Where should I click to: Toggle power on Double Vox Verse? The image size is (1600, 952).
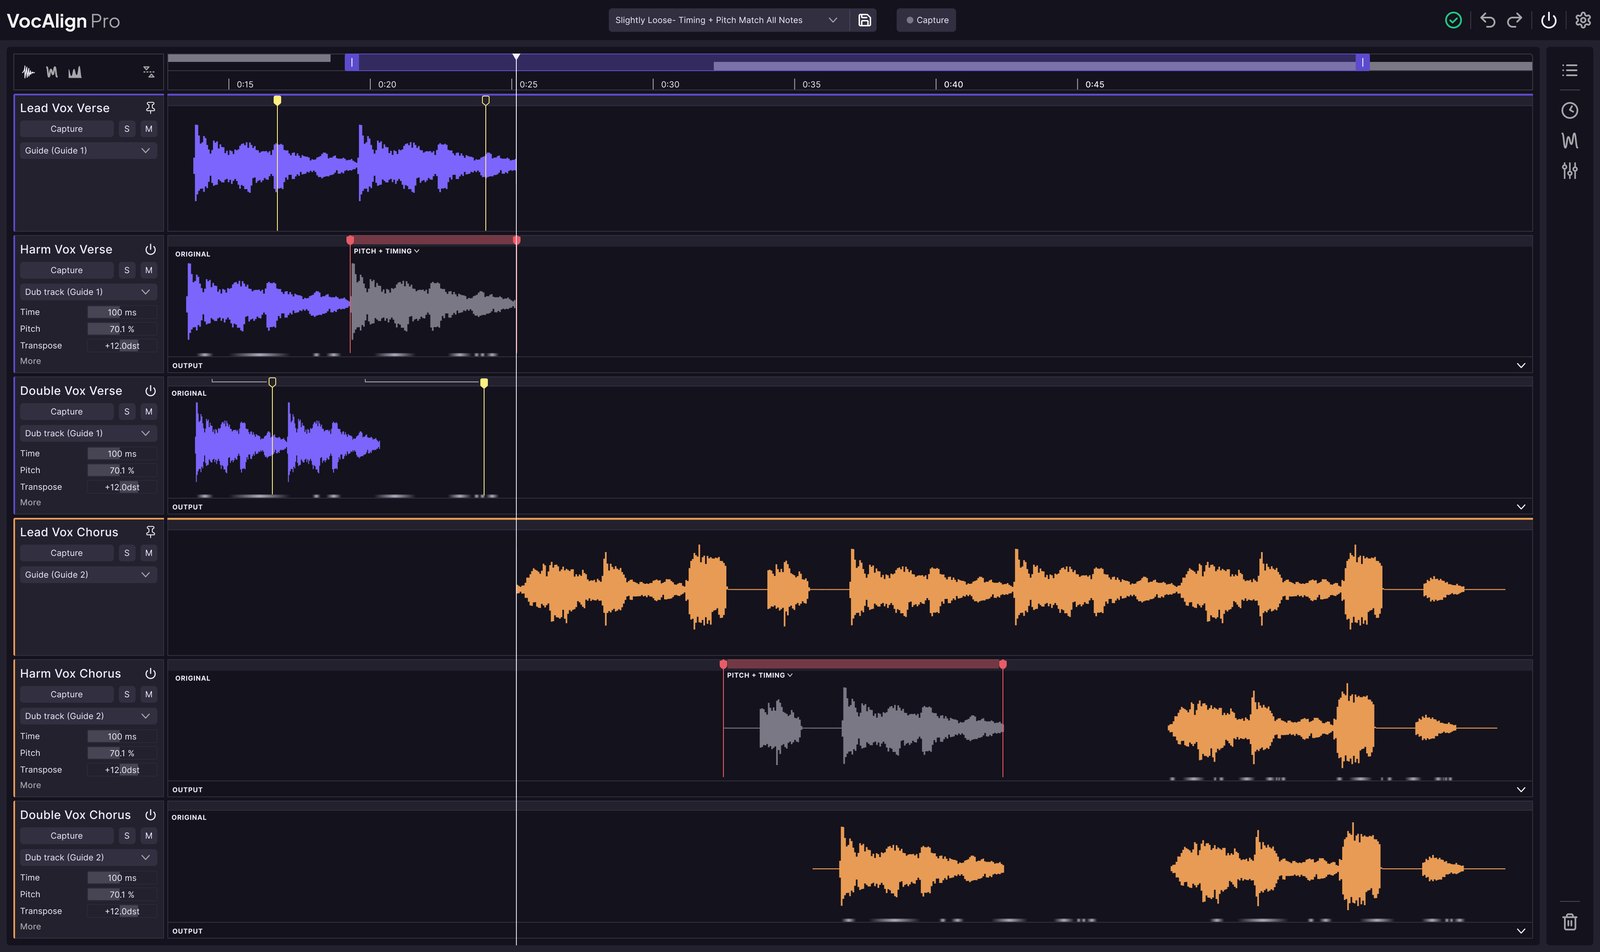click(x=150, y=391)
